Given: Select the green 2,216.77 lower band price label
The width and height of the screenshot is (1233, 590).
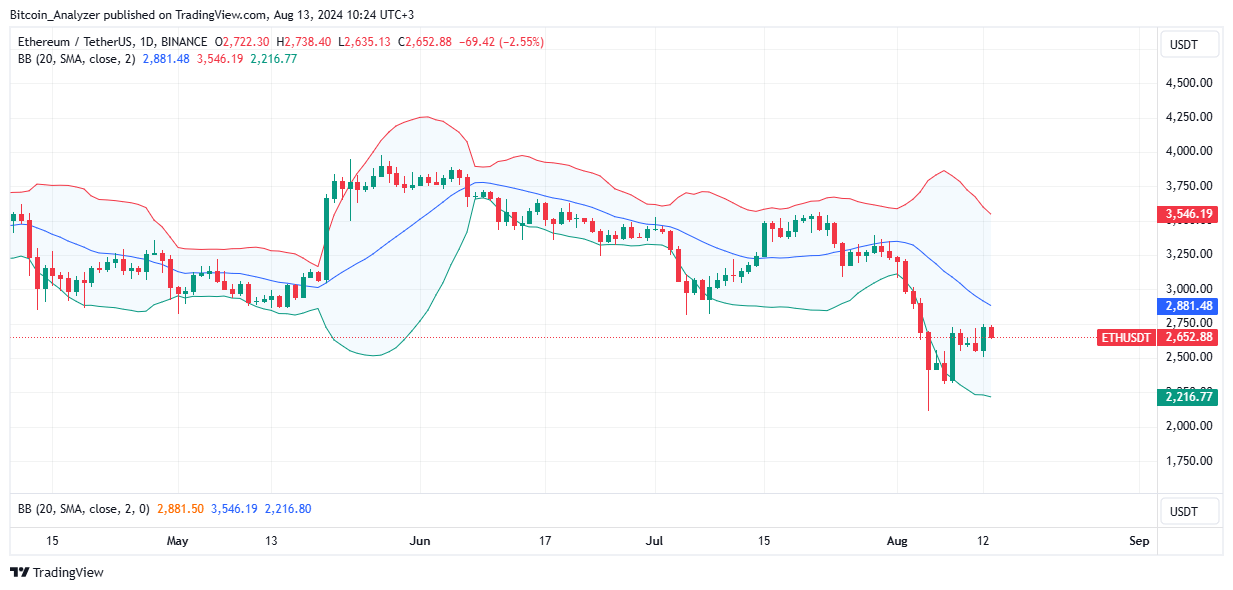Looking at the screenshot, I should (x=1187, y=398).
